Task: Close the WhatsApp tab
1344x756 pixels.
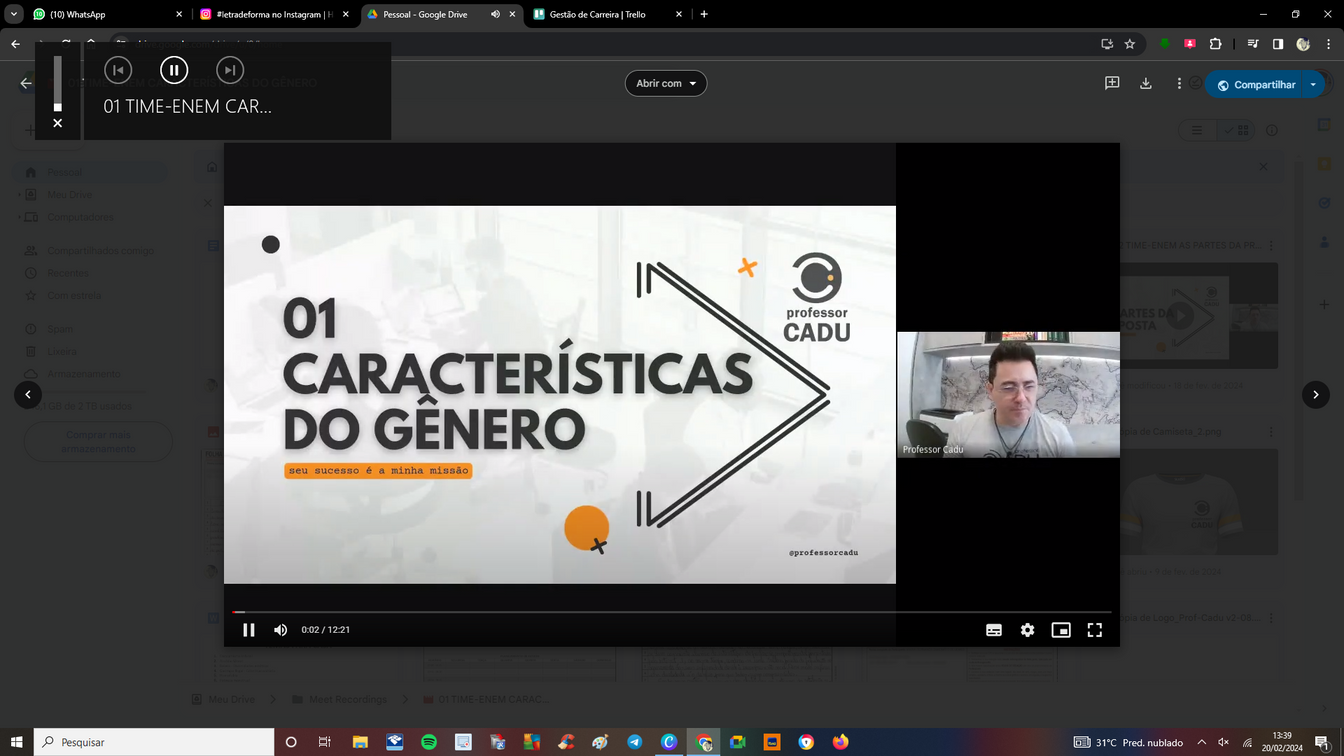Action: point(180,14)
